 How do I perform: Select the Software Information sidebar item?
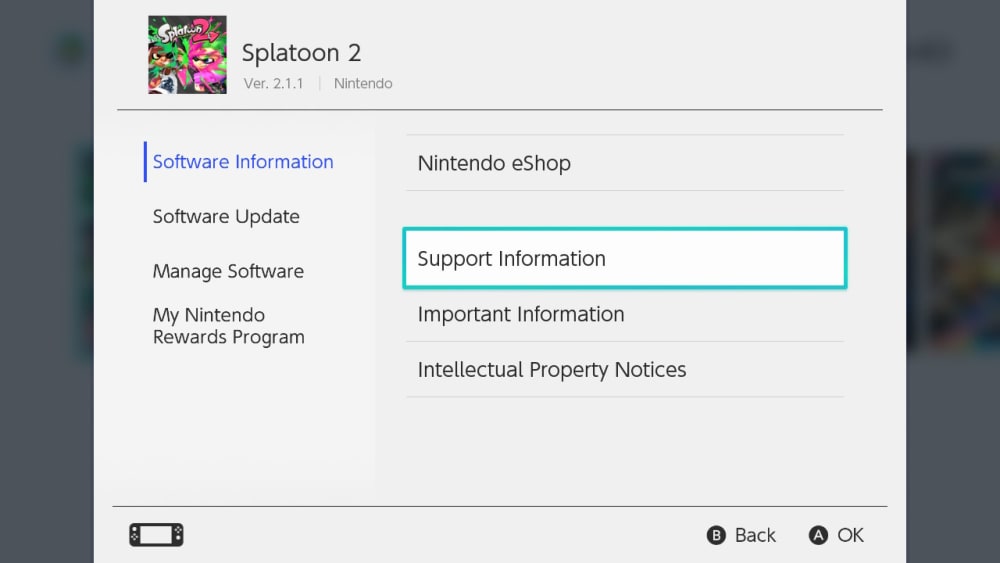click(x=243, y=162)
